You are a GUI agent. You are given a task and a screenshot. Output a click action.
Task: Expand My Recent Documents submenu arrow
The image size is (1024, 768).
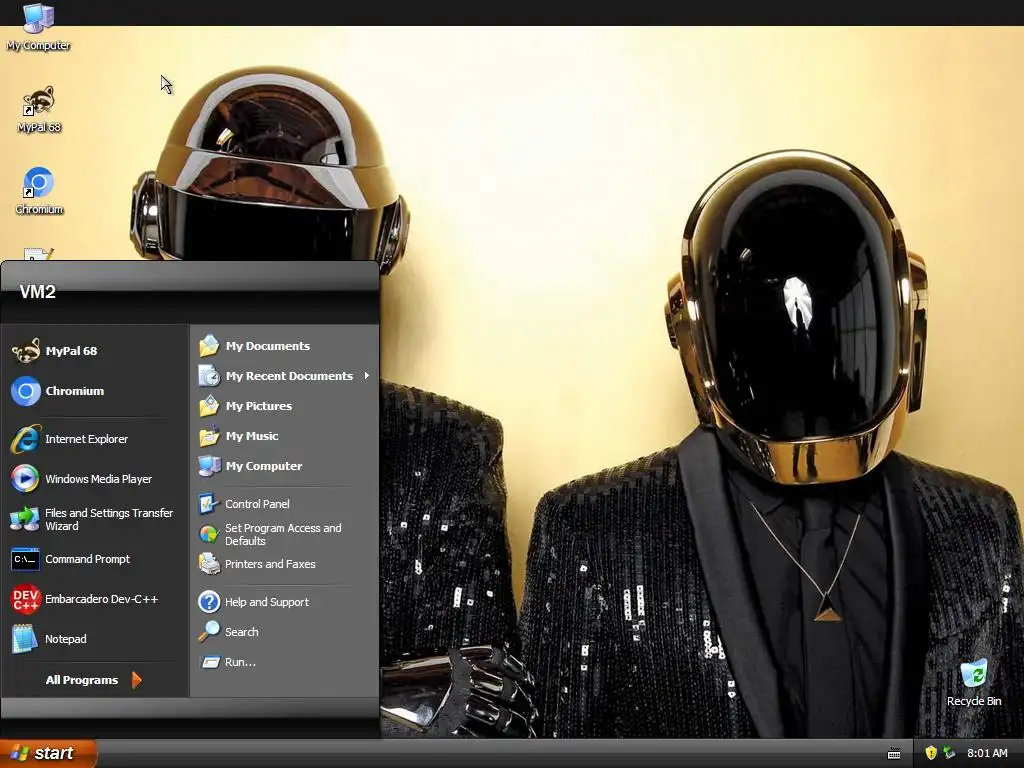tap(367, 376)
